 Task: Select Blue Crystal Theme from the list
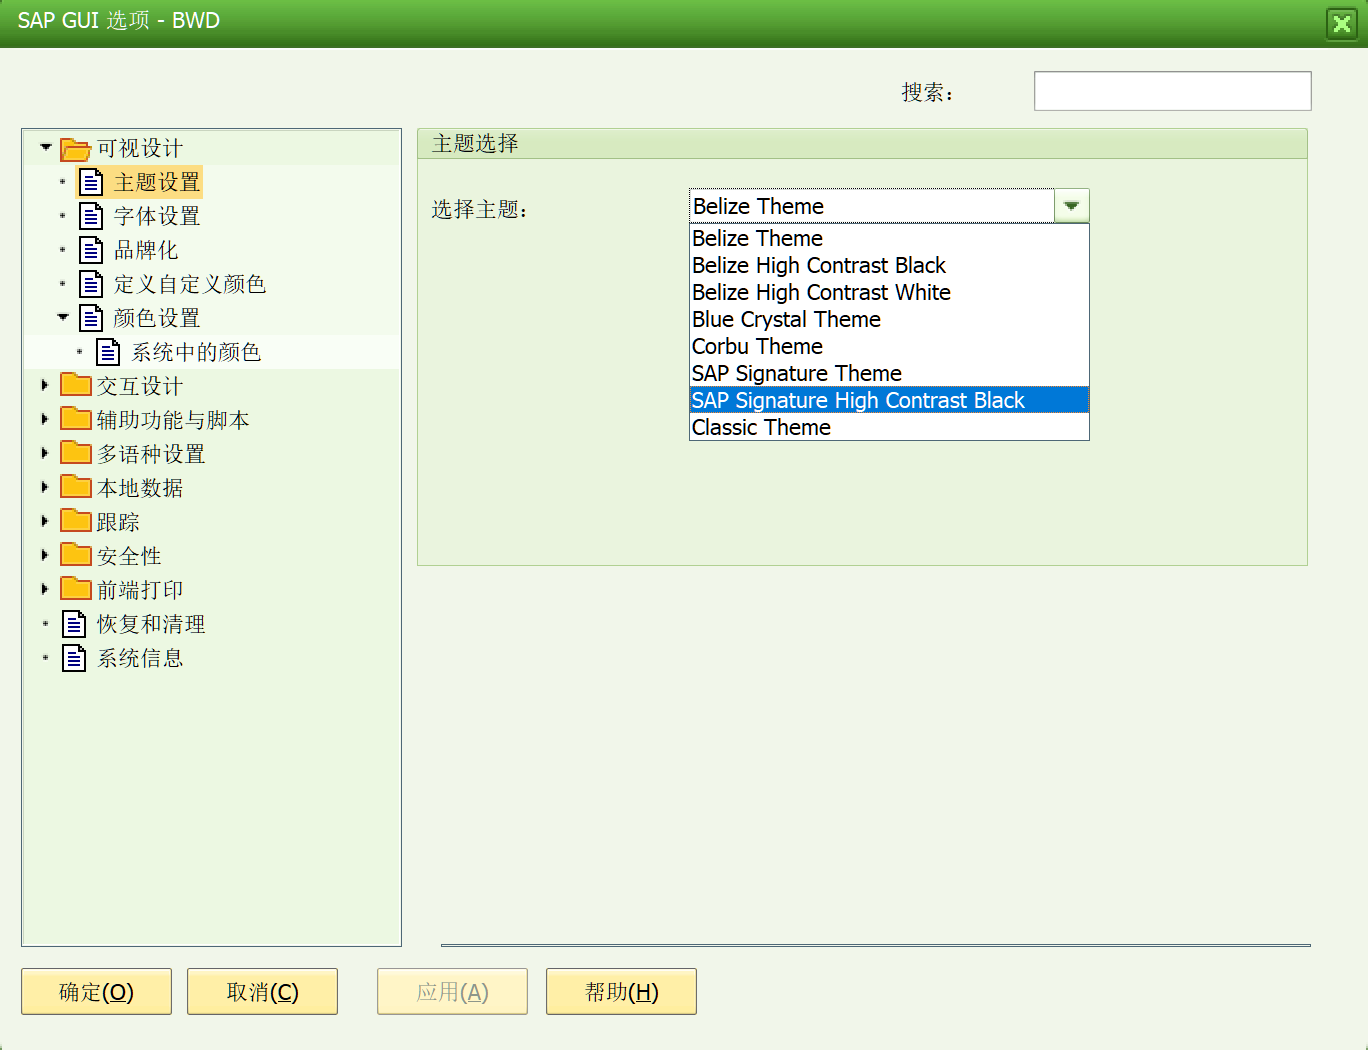click(x=786, y=319)
